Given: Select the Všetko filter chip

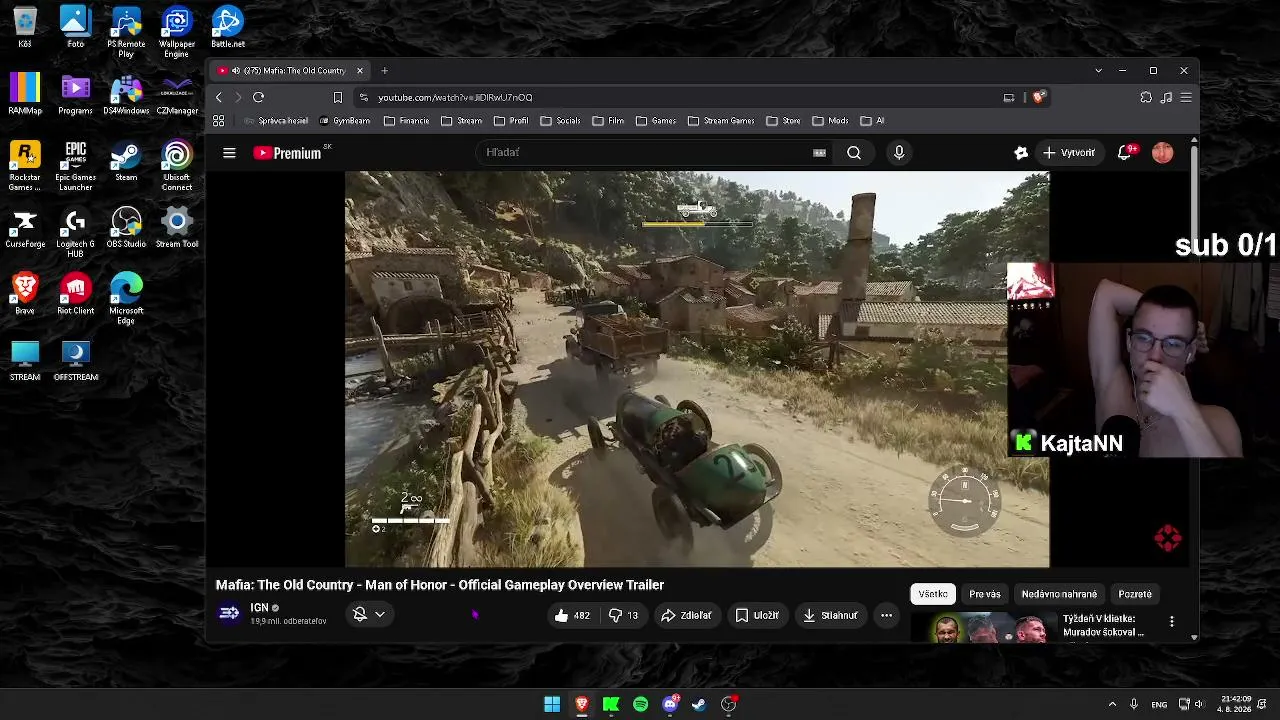Looking at the screenshot, I should (933, 594).
